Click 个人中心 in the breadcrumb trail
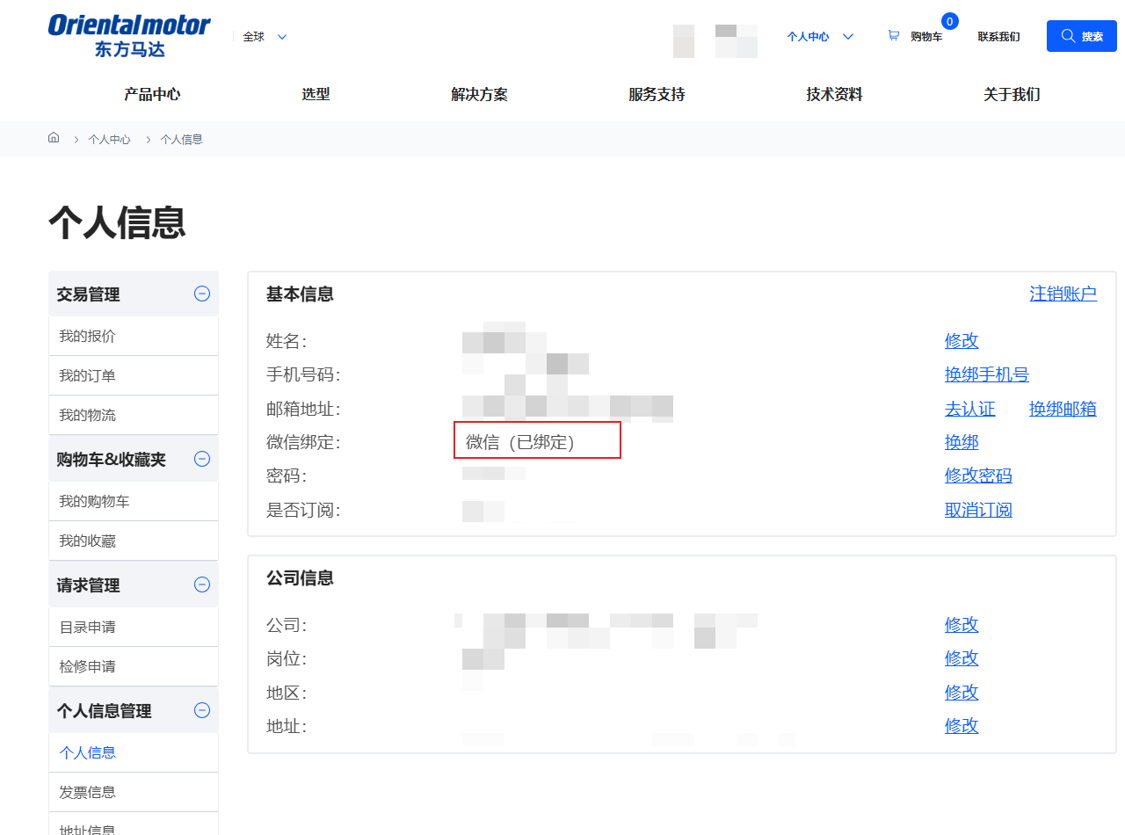Viewport: 1125px width, 835px height. (110, 139)
